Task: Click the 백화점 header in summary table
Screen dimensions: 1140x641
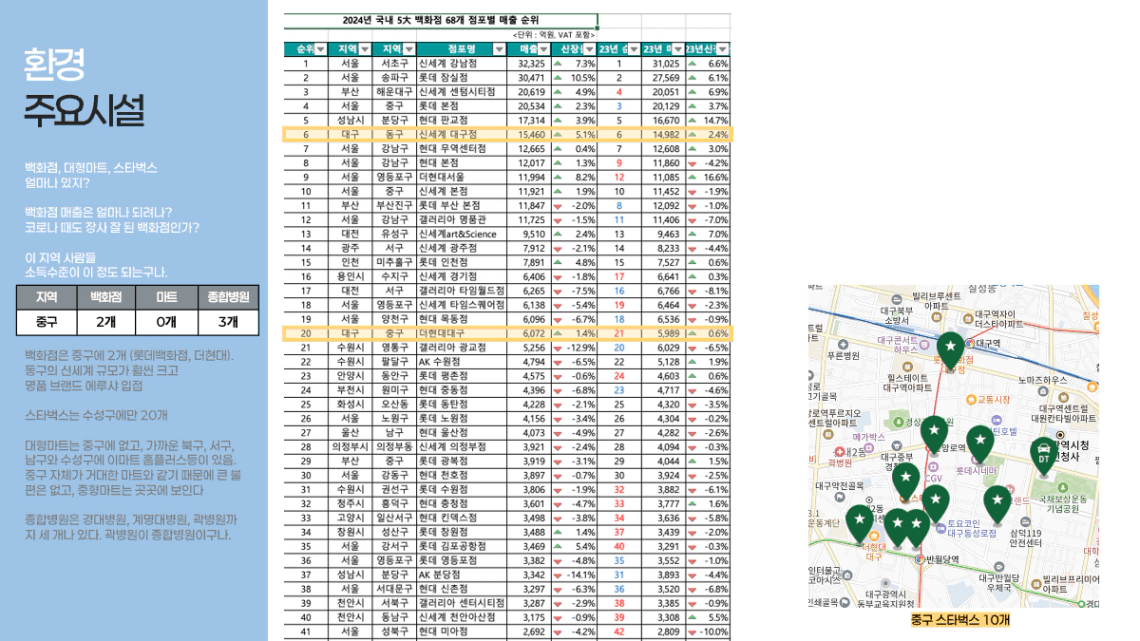Action: [106, 297]
